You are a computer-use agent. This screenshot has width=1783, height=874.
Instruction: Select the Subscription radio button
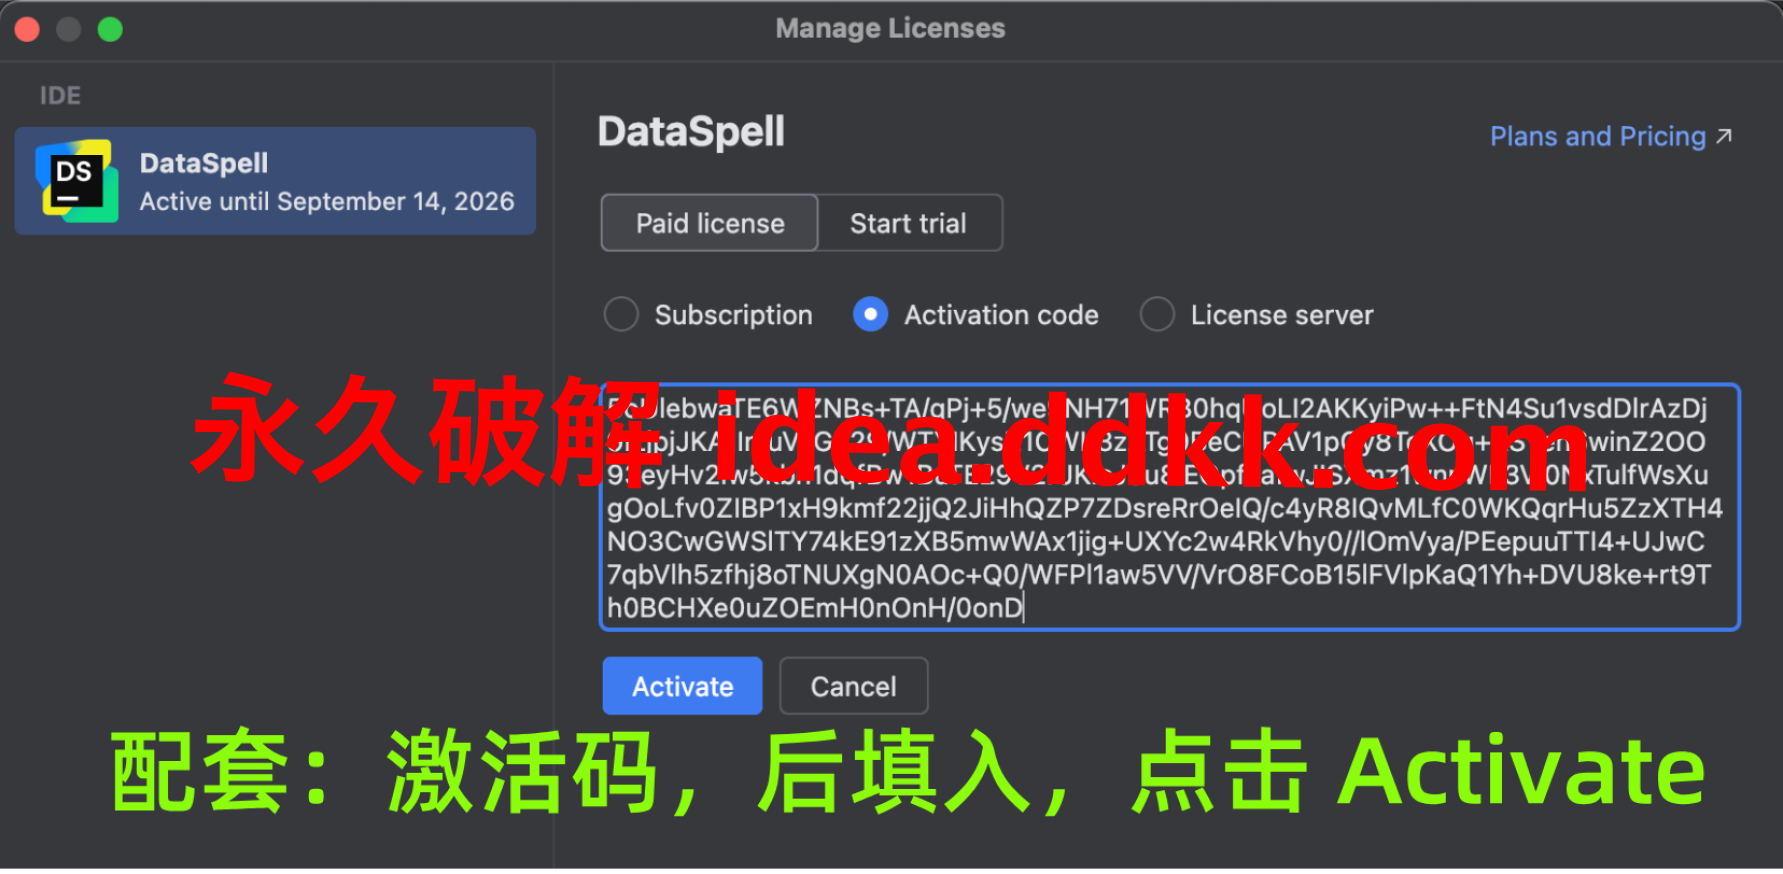pyautogui.click(x=621, y=314)
